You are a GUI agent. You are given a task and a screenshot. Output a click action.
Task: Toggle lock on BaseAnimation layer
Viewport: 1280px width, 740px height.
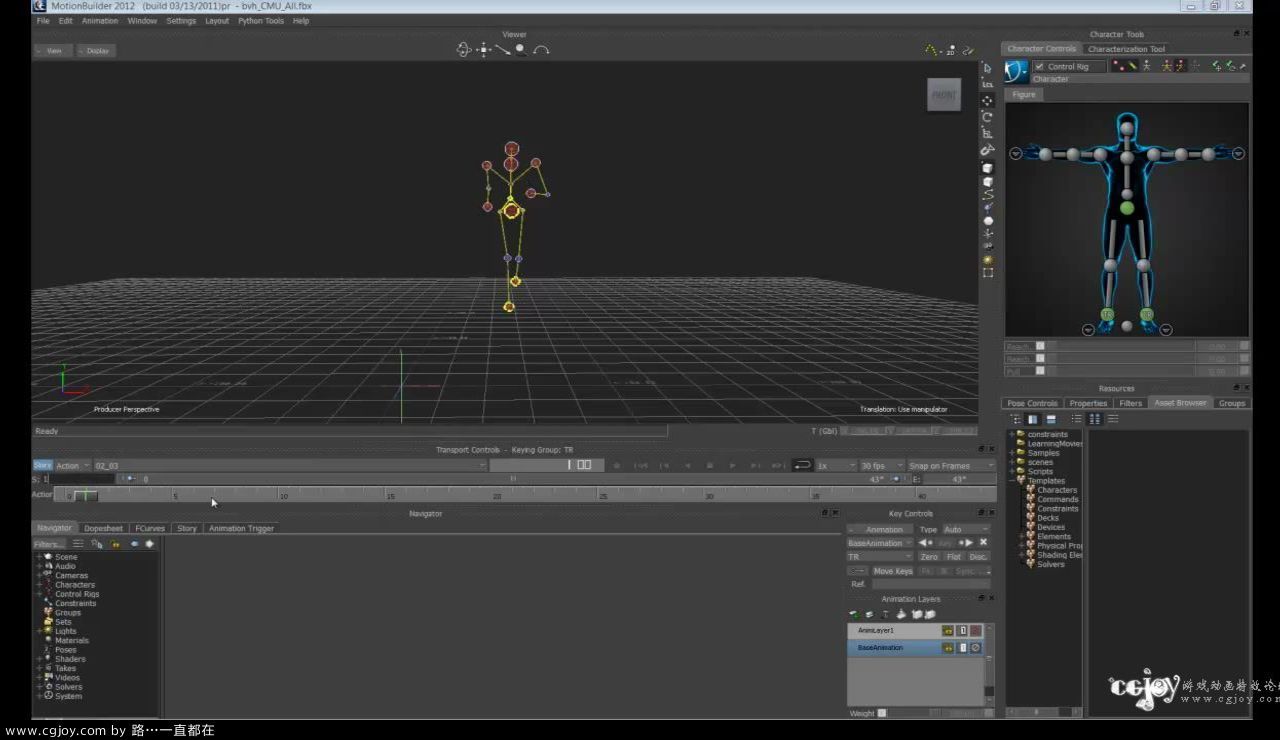947,648
